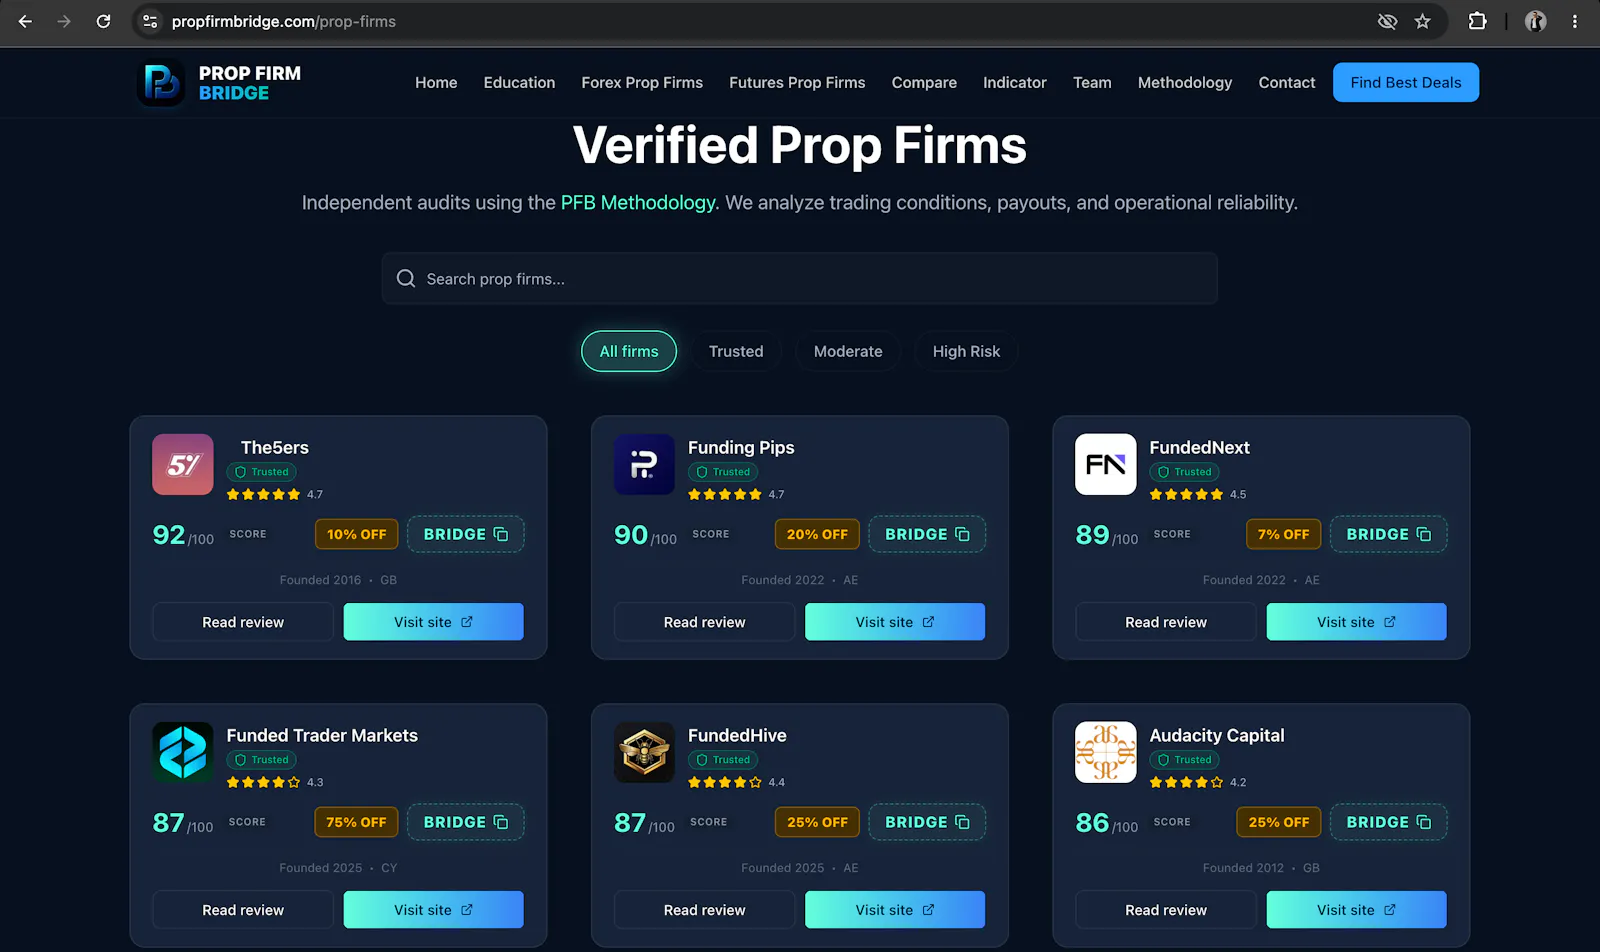Screen dimensions: 1600x952
Task: Copy FundedHive BRIDGE coupon code
Action: (x=927, y=822)
